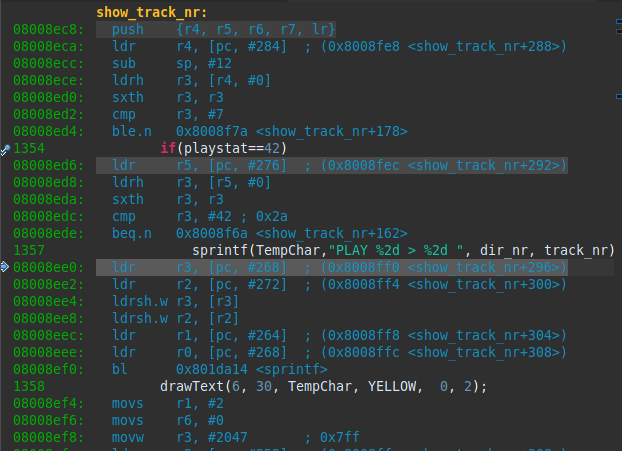Click source line number 1358
Screen dimensions: 622x451
click(x=29, y=387)
